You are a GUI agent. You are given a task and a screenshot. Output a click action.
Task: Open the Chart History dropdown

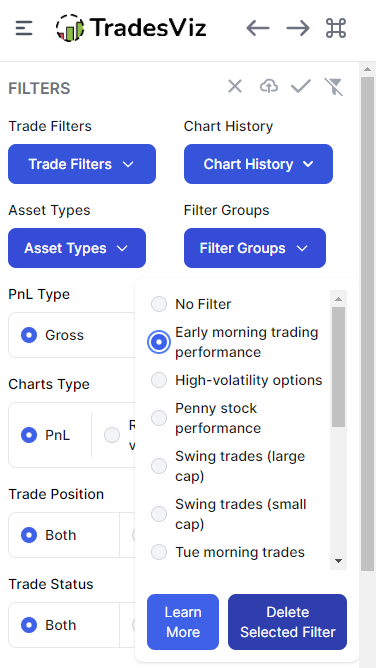pyautogui.click(x=258, y=164)
